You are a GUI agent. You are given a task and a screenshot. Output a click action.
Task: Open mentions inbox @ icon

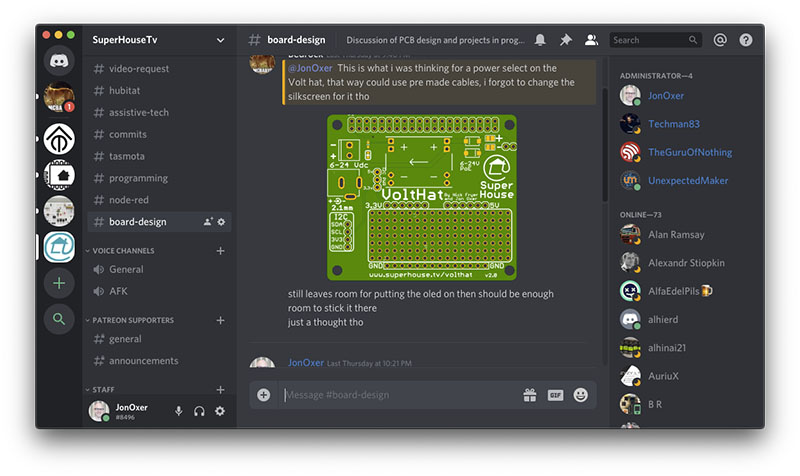point(720,40)
